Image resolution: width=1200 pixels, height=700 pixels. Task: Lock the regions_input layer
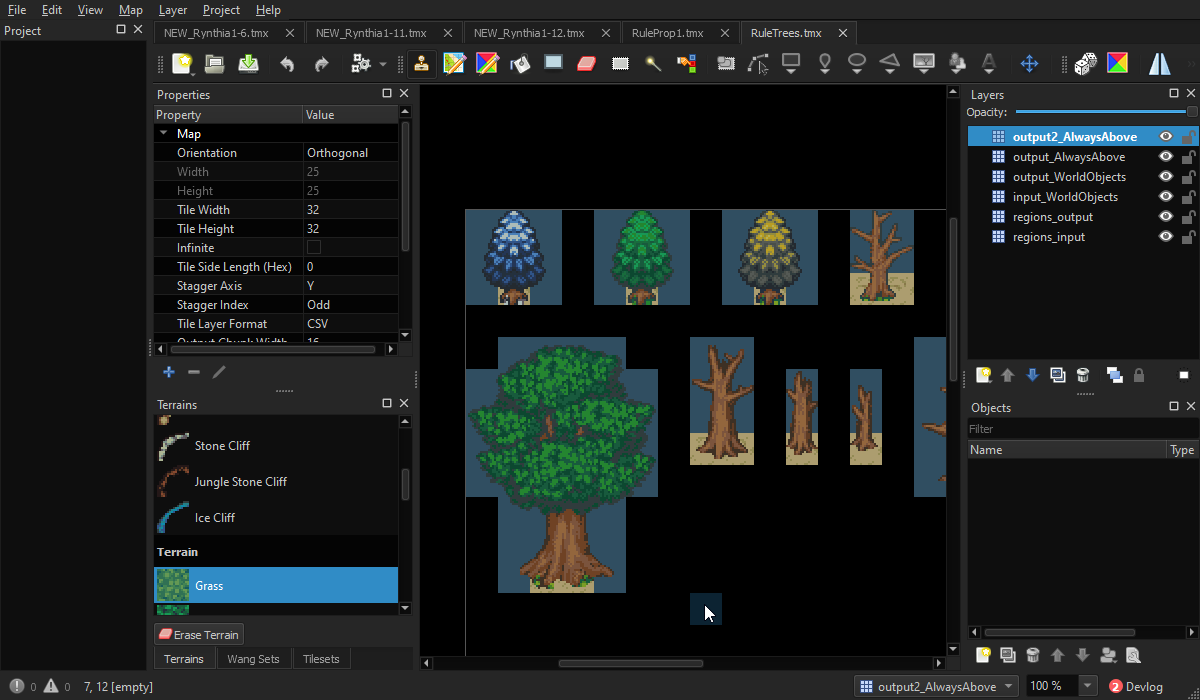click(1188, 237)
